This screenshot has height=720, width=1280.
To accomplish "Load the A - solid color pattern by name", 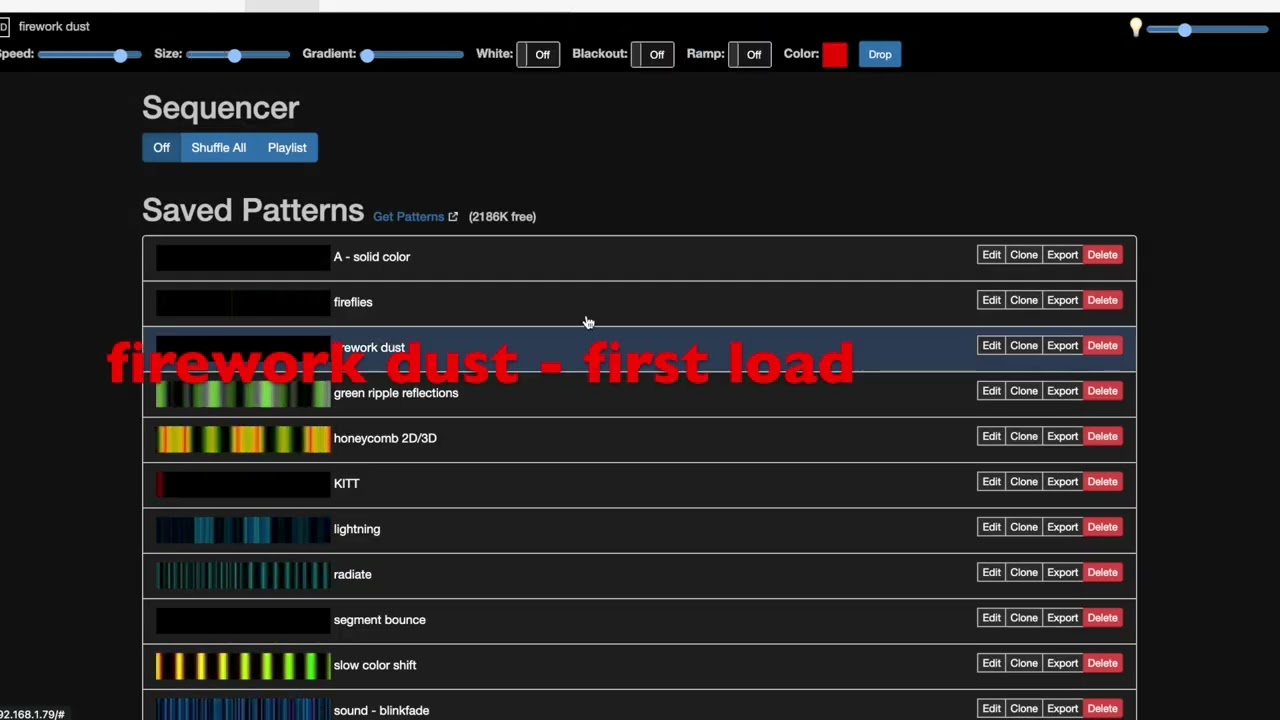I will pos(372,257).
